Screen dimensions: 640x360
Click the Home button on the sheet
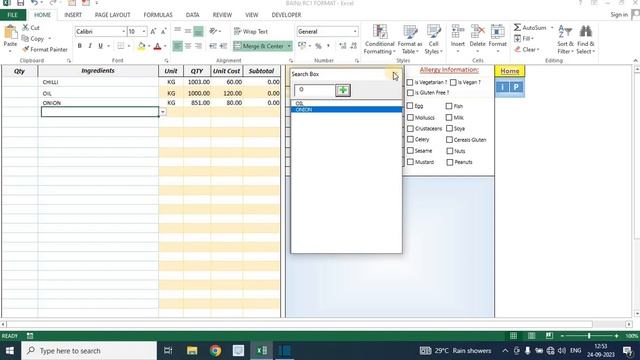(x=510, y=71)
